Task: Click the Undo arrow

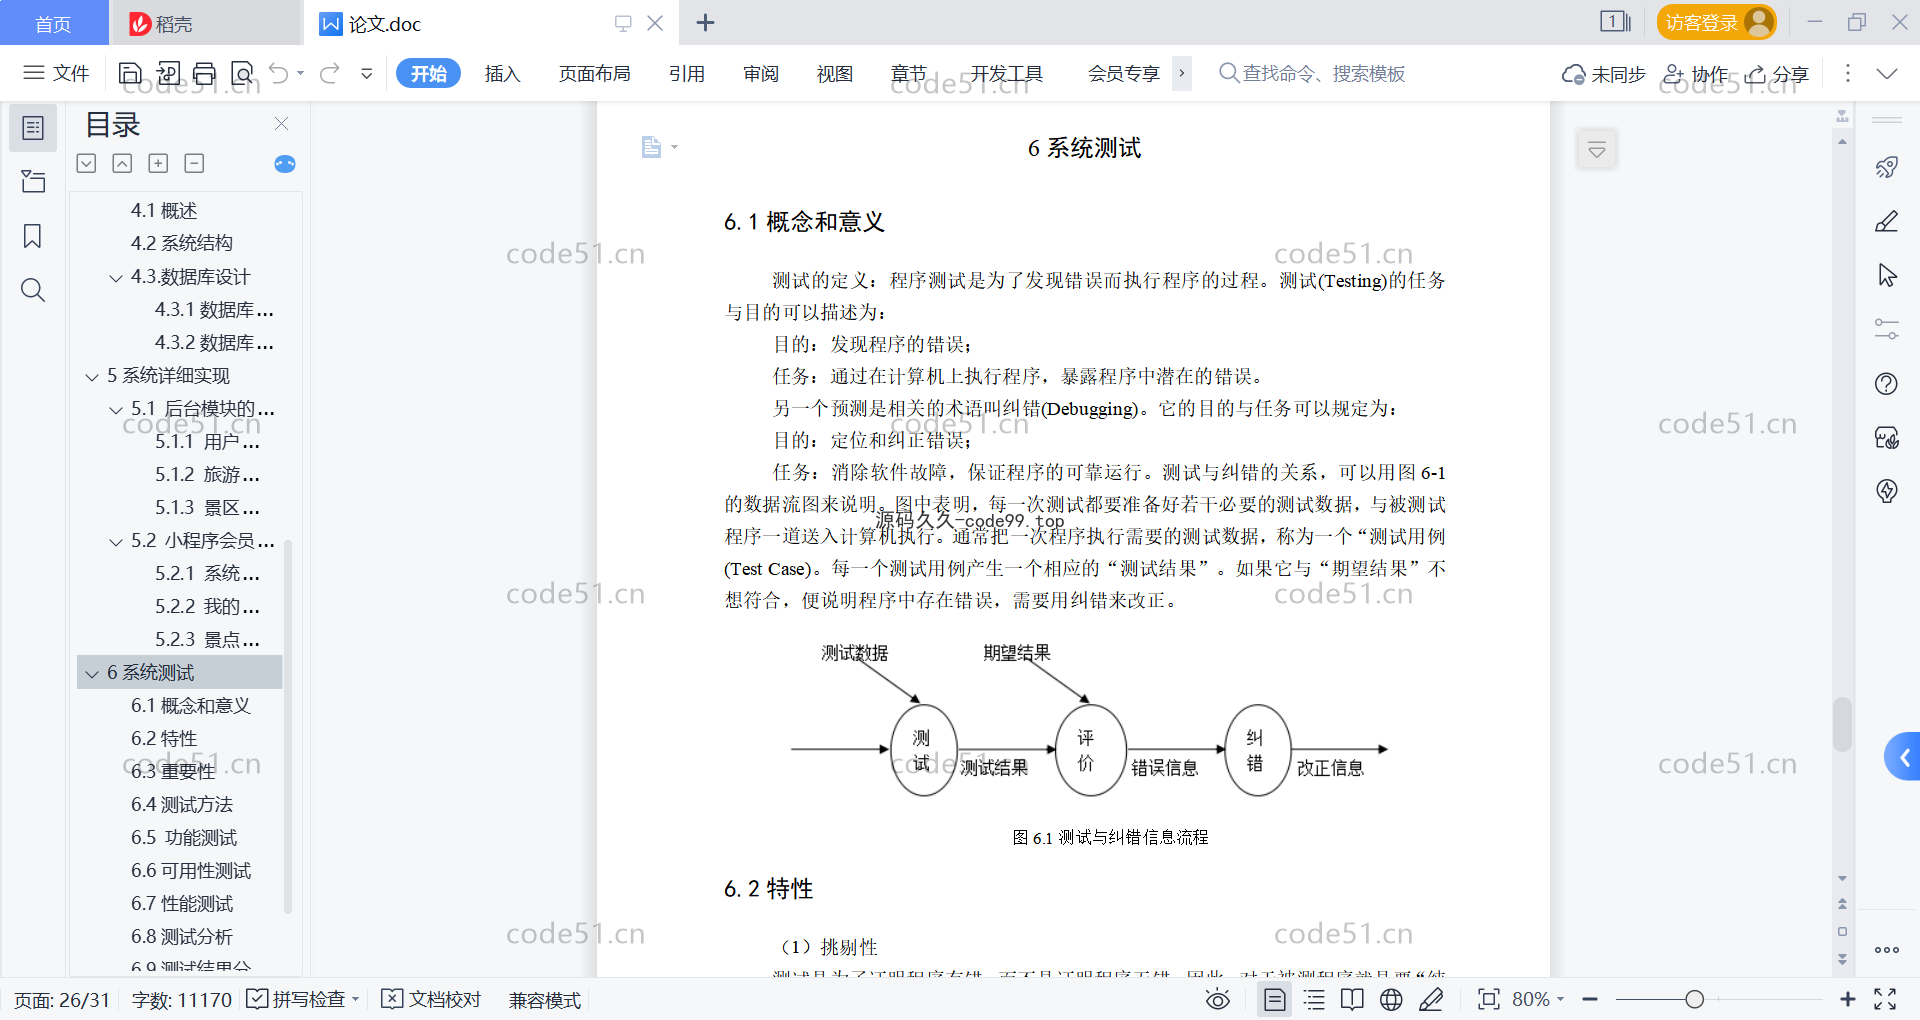Action: [279, 73]
